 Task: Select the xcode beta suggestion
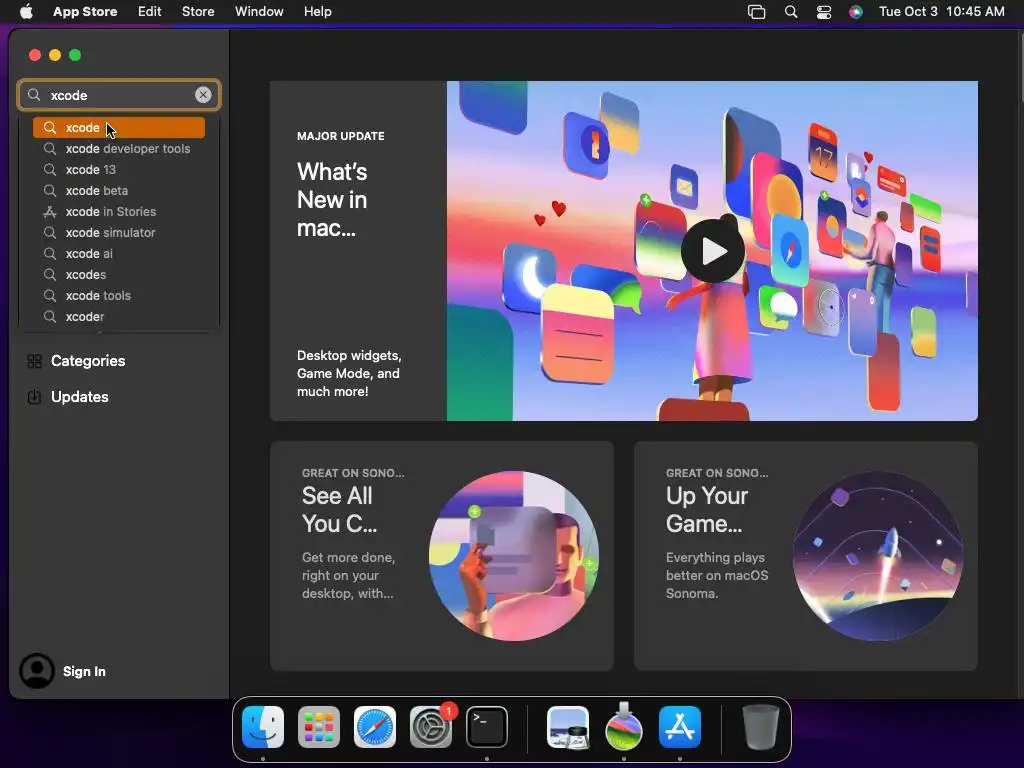click(119, 191)
